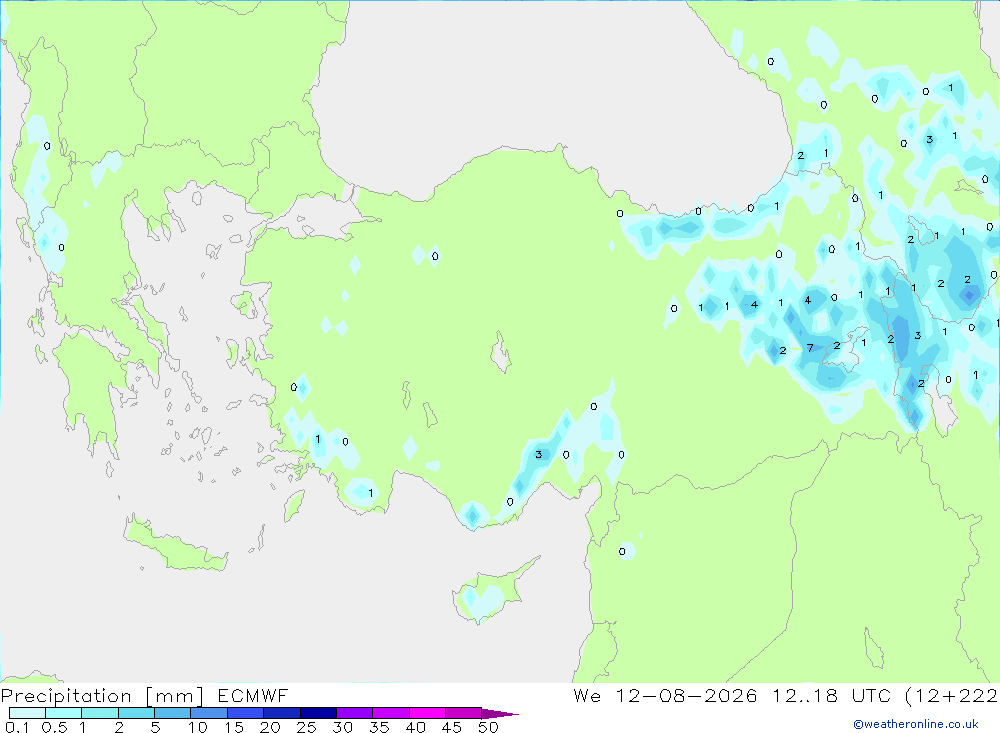This screenshot has height=733, width=1000.
Task: Click the legend label '45'
Action: tap(452, 727)
